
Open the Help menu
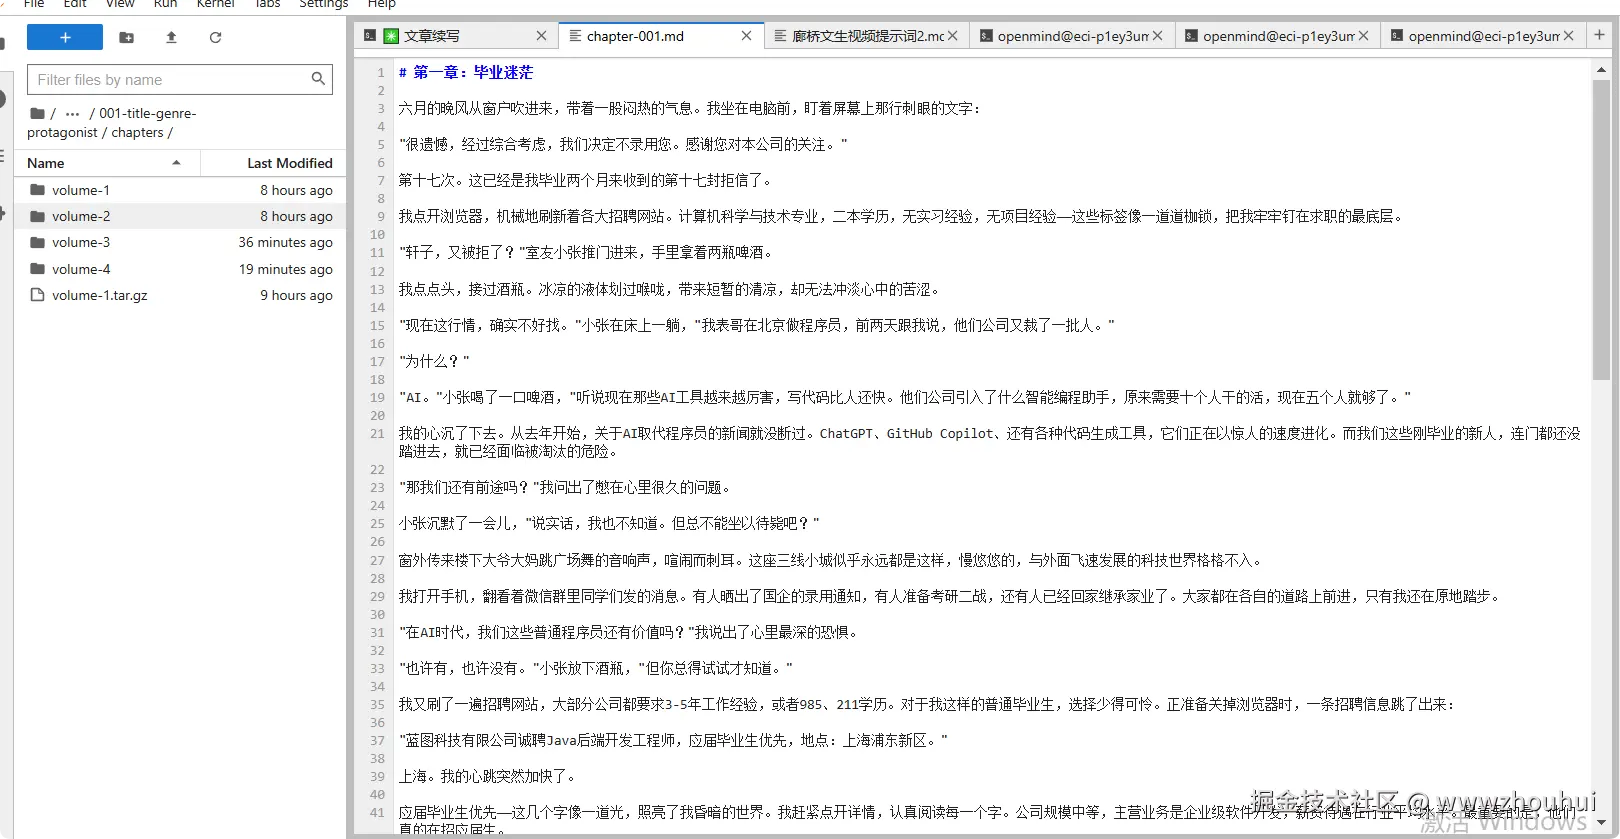tap(382, 4)
